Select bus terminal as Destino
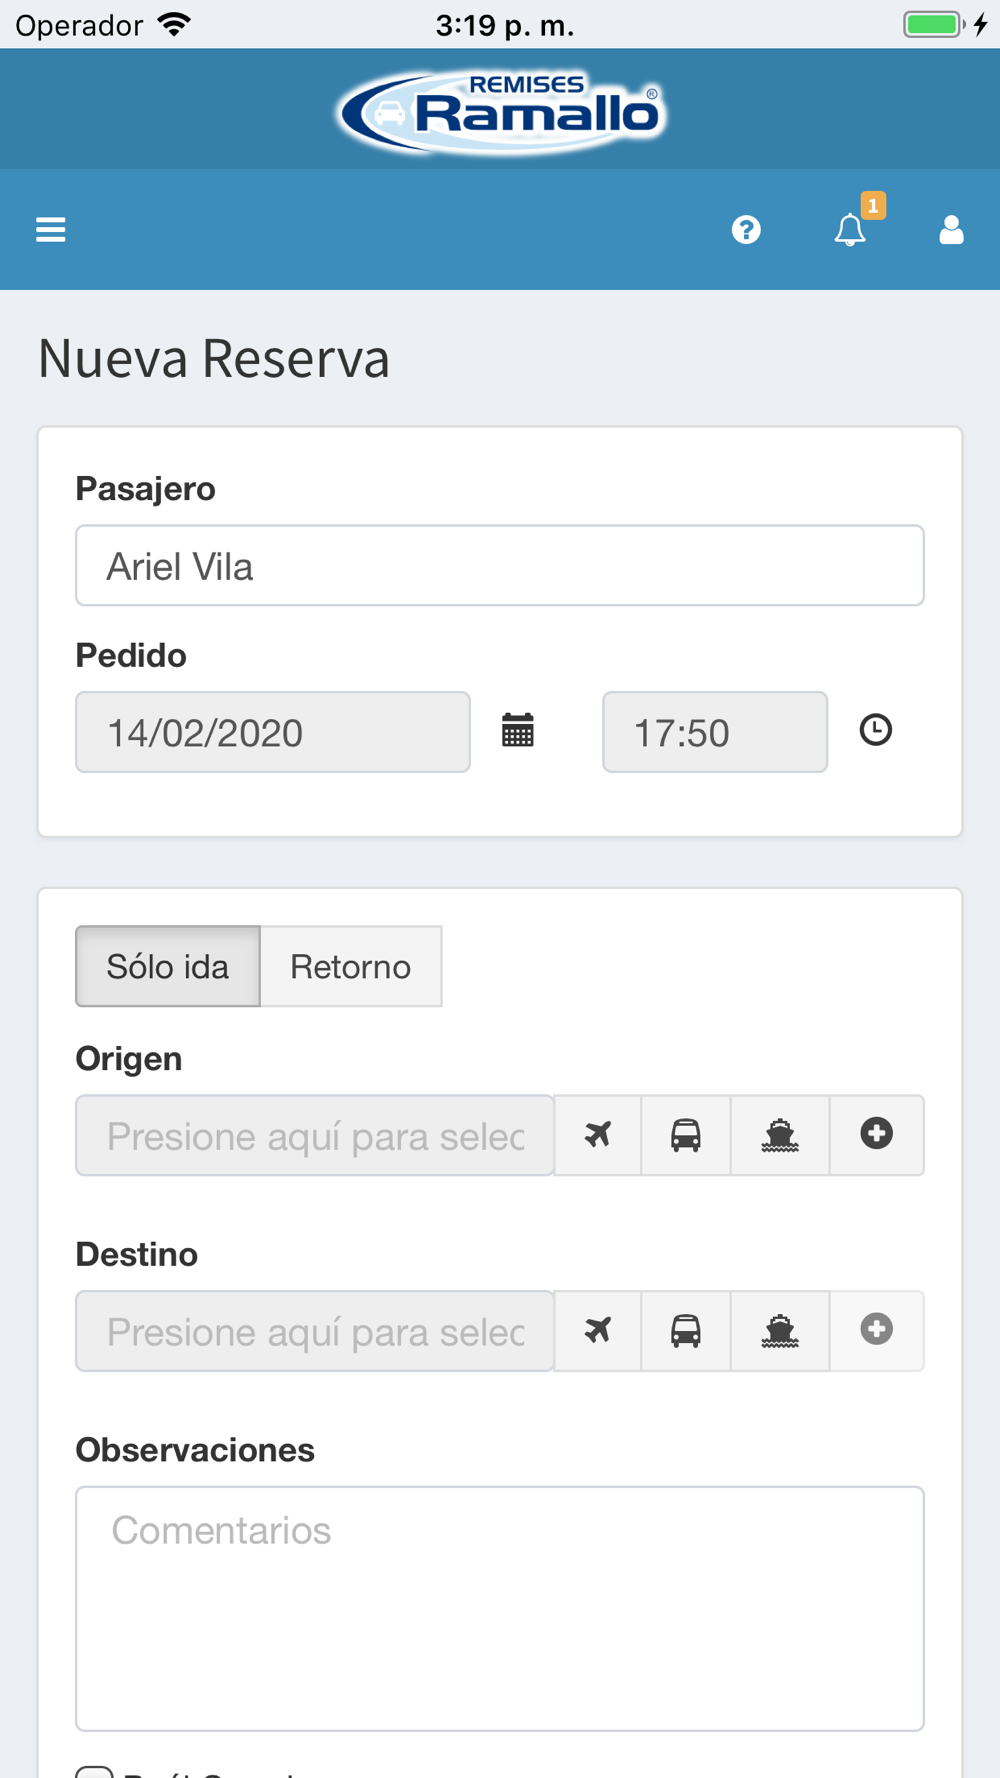The image size is (1000, 1778). pyautogui.click(x=686, y=1331)
